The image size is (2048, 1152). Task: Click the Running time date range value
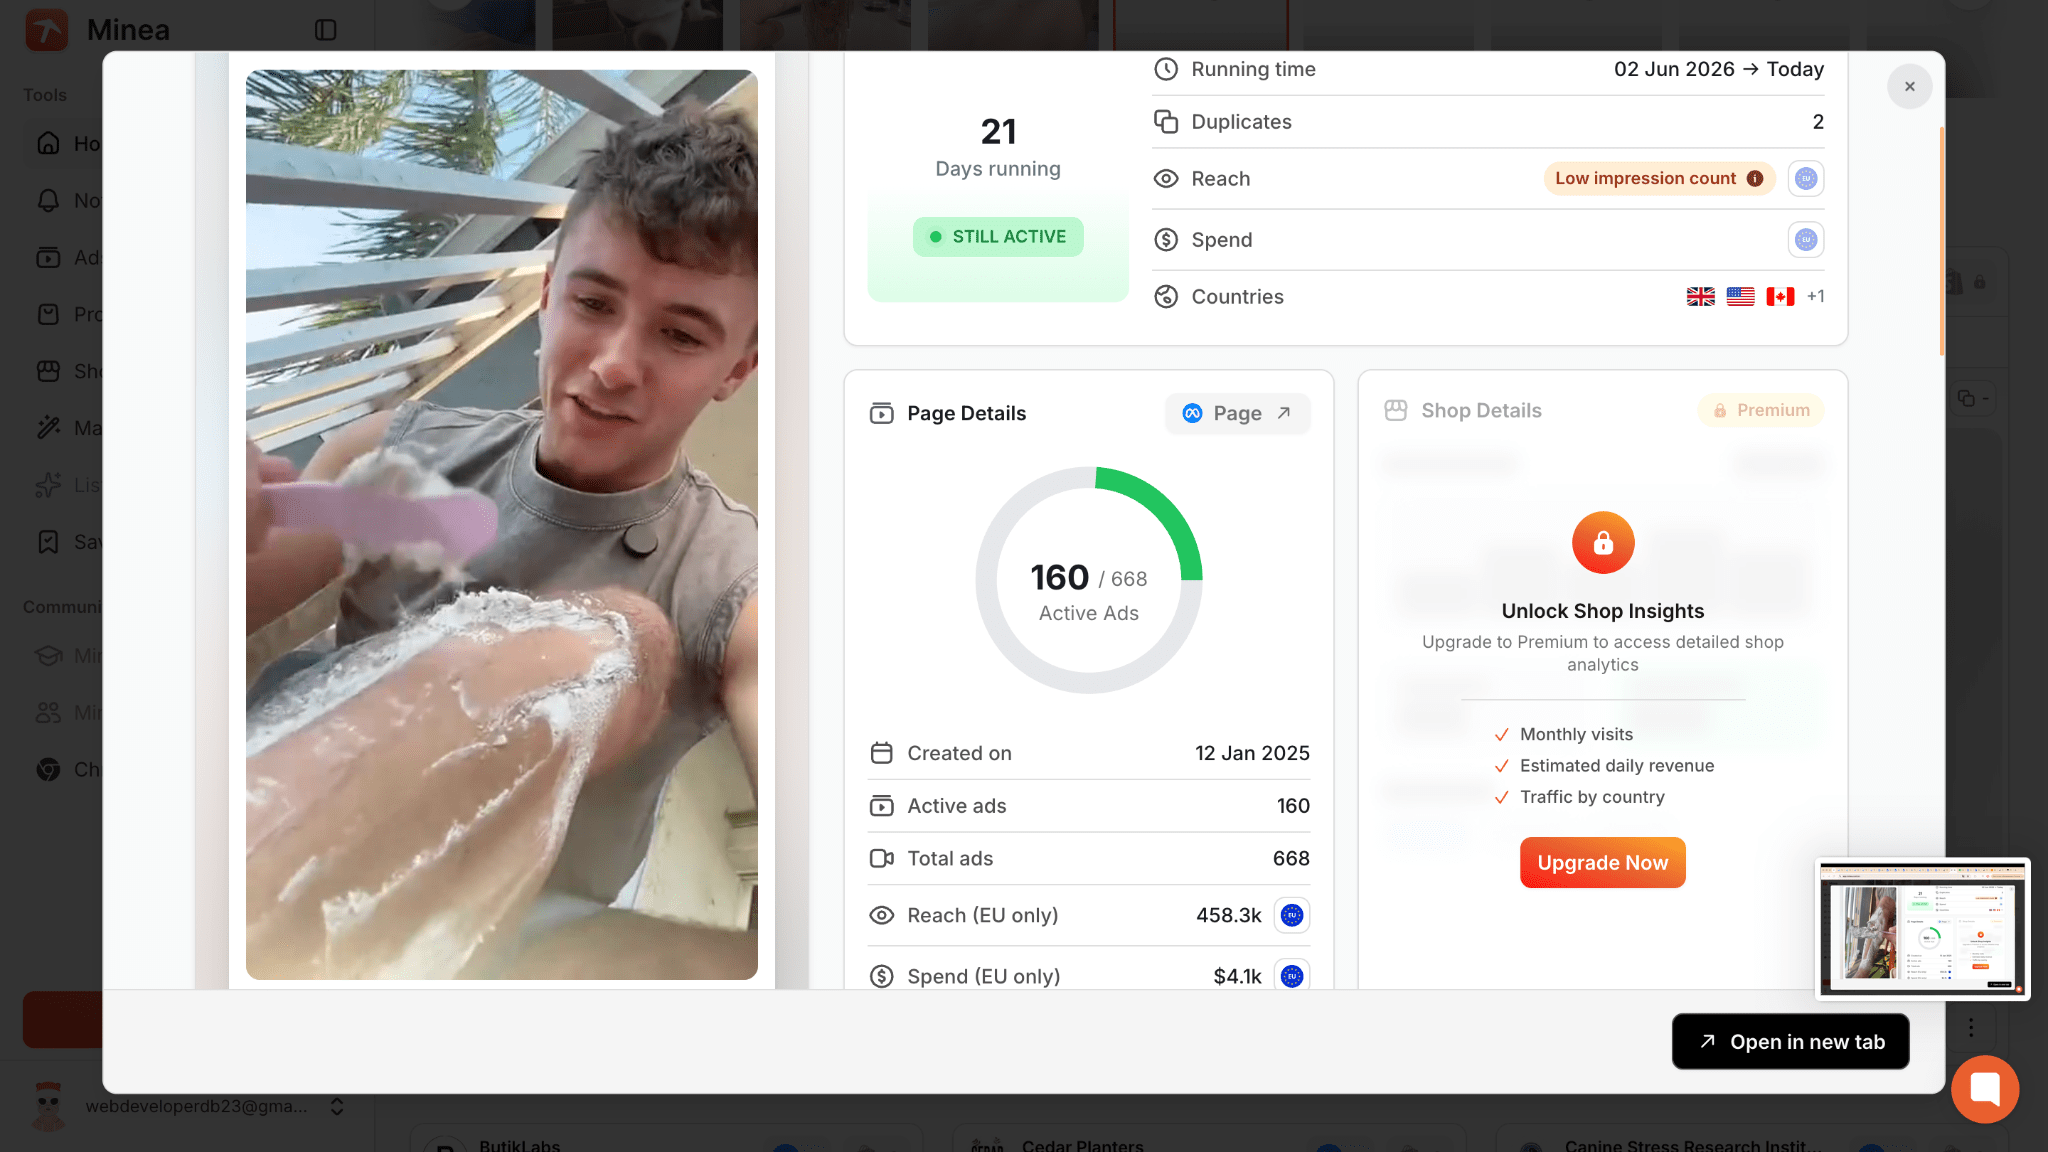click(1718, 69)
